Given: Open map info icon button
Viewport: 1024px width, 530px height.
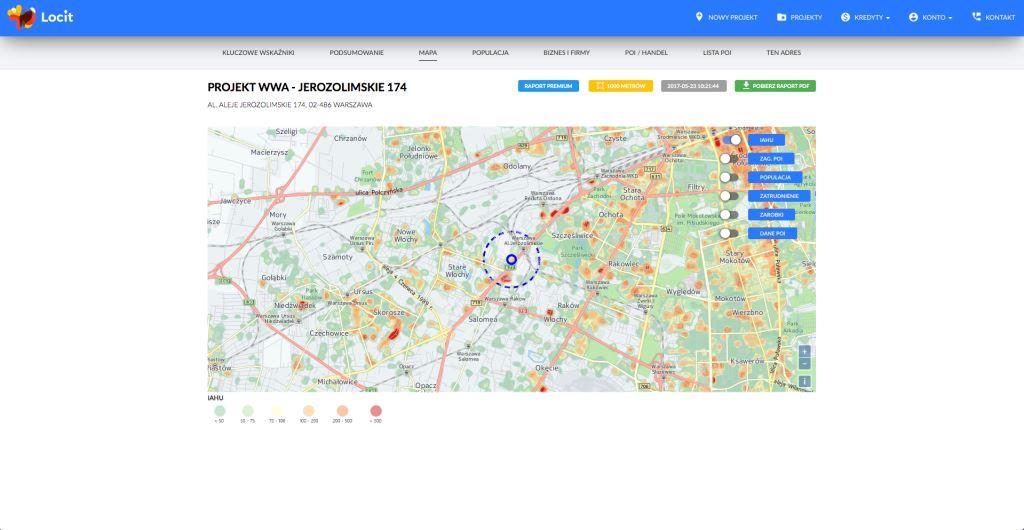Looking at the screenshot, I should (804, 381).
